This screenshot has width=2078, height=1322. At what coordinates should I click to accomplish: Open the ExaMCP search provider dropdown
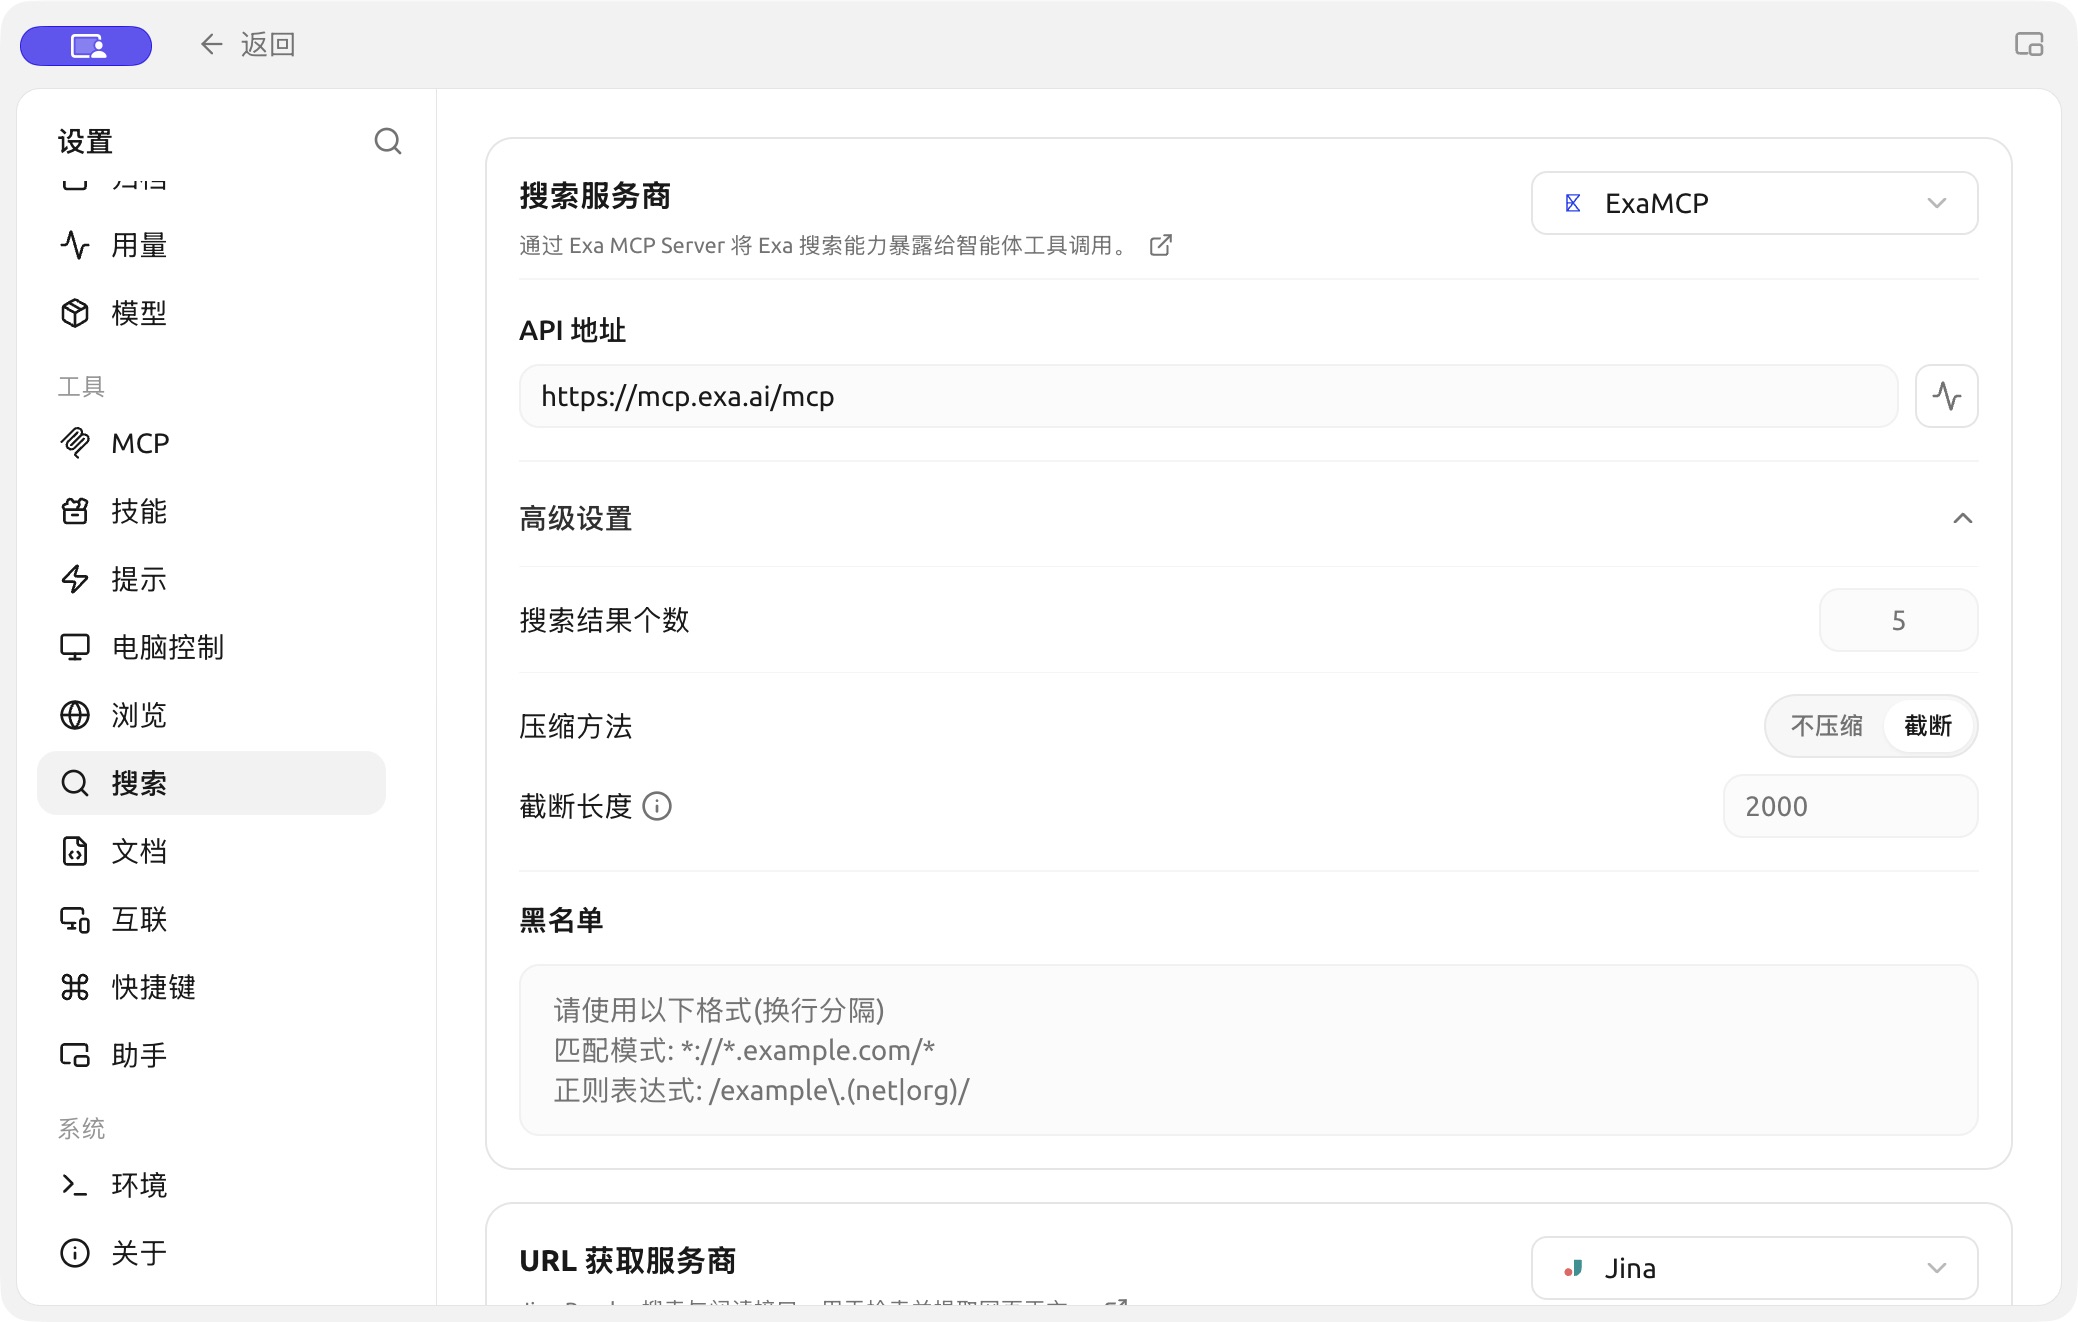[x=1754, y=203]
